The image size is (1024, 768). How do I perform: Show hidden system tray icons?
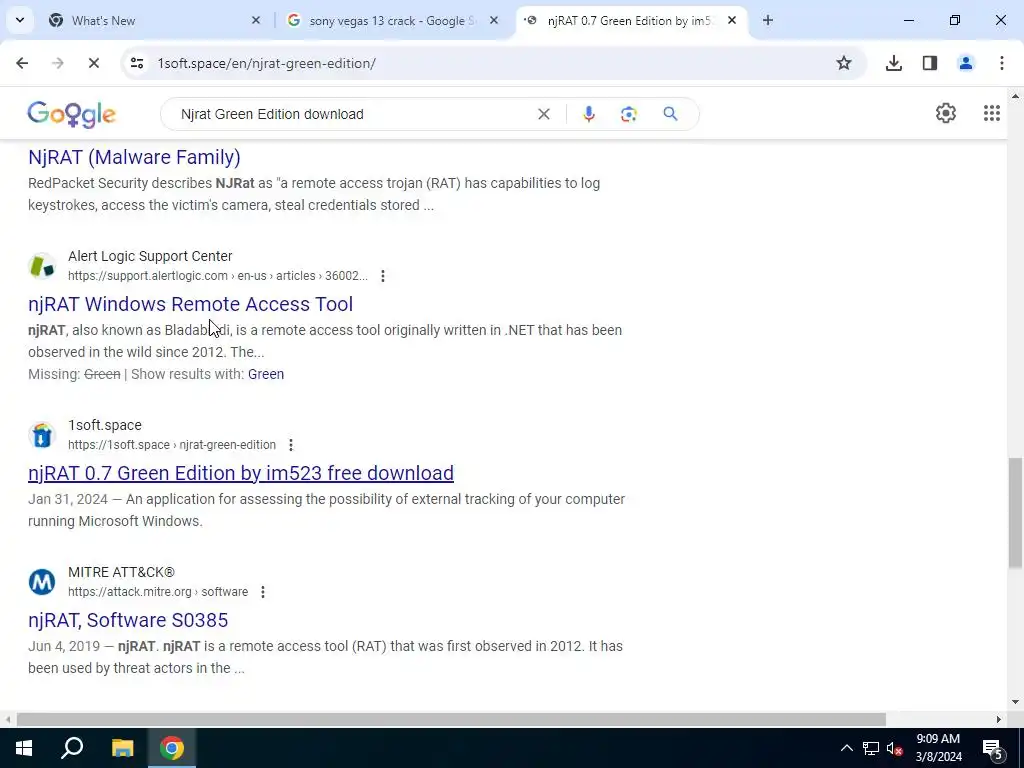coord(846,748)
